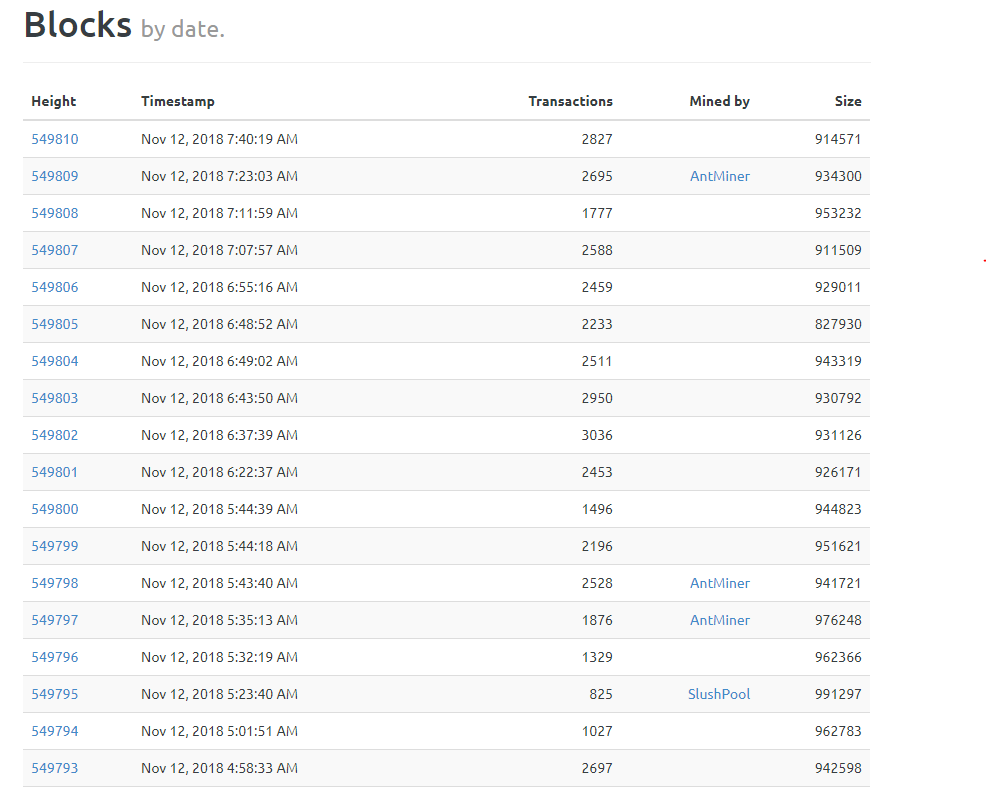Click block 549802 link

pyautogui.click(x=54, y=435)
